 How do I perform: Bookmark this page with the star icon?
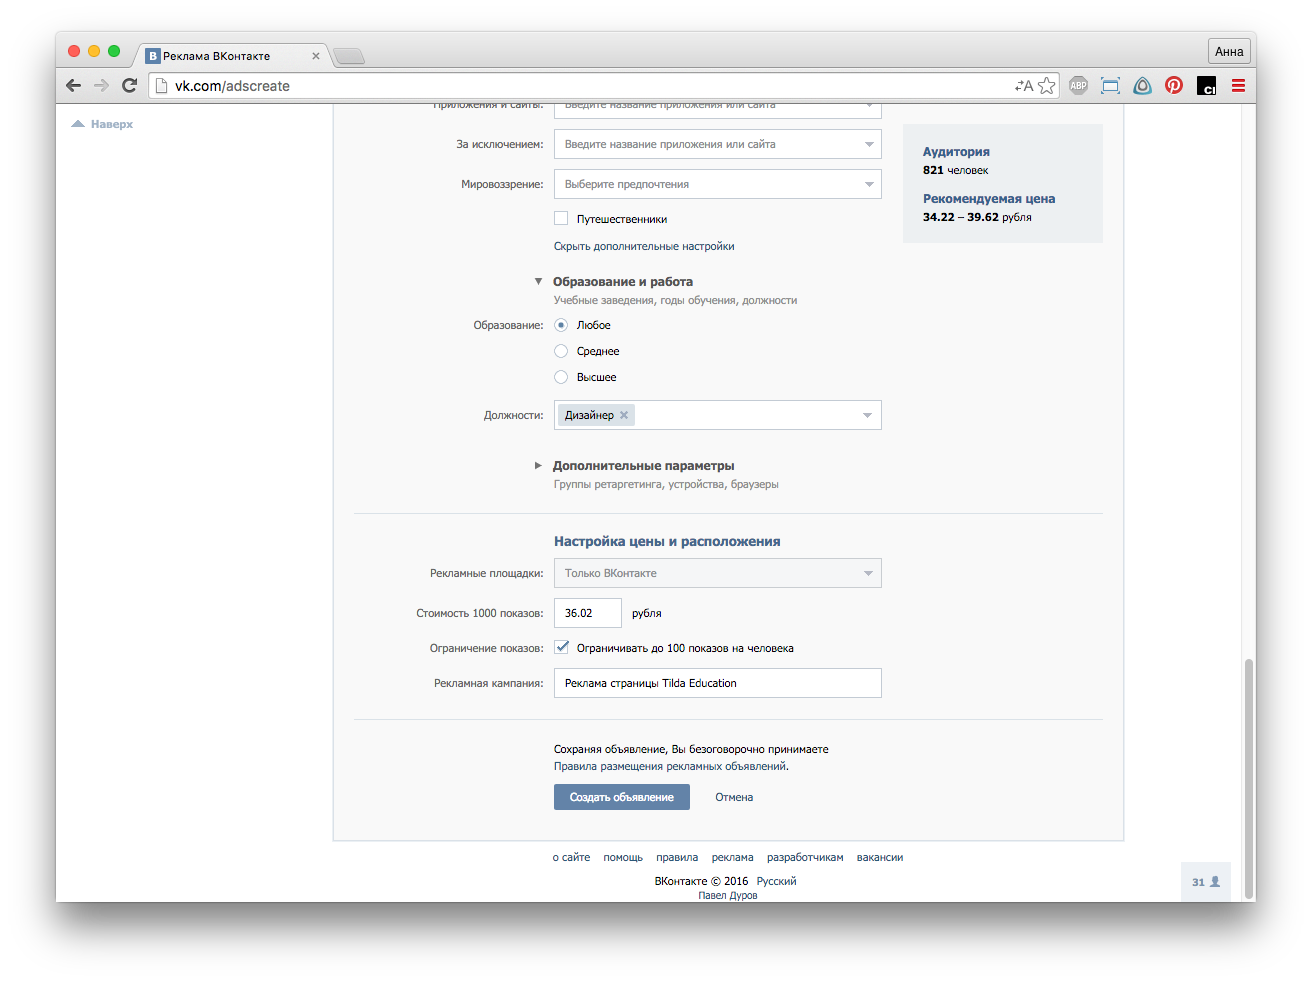coord(1047,86)
